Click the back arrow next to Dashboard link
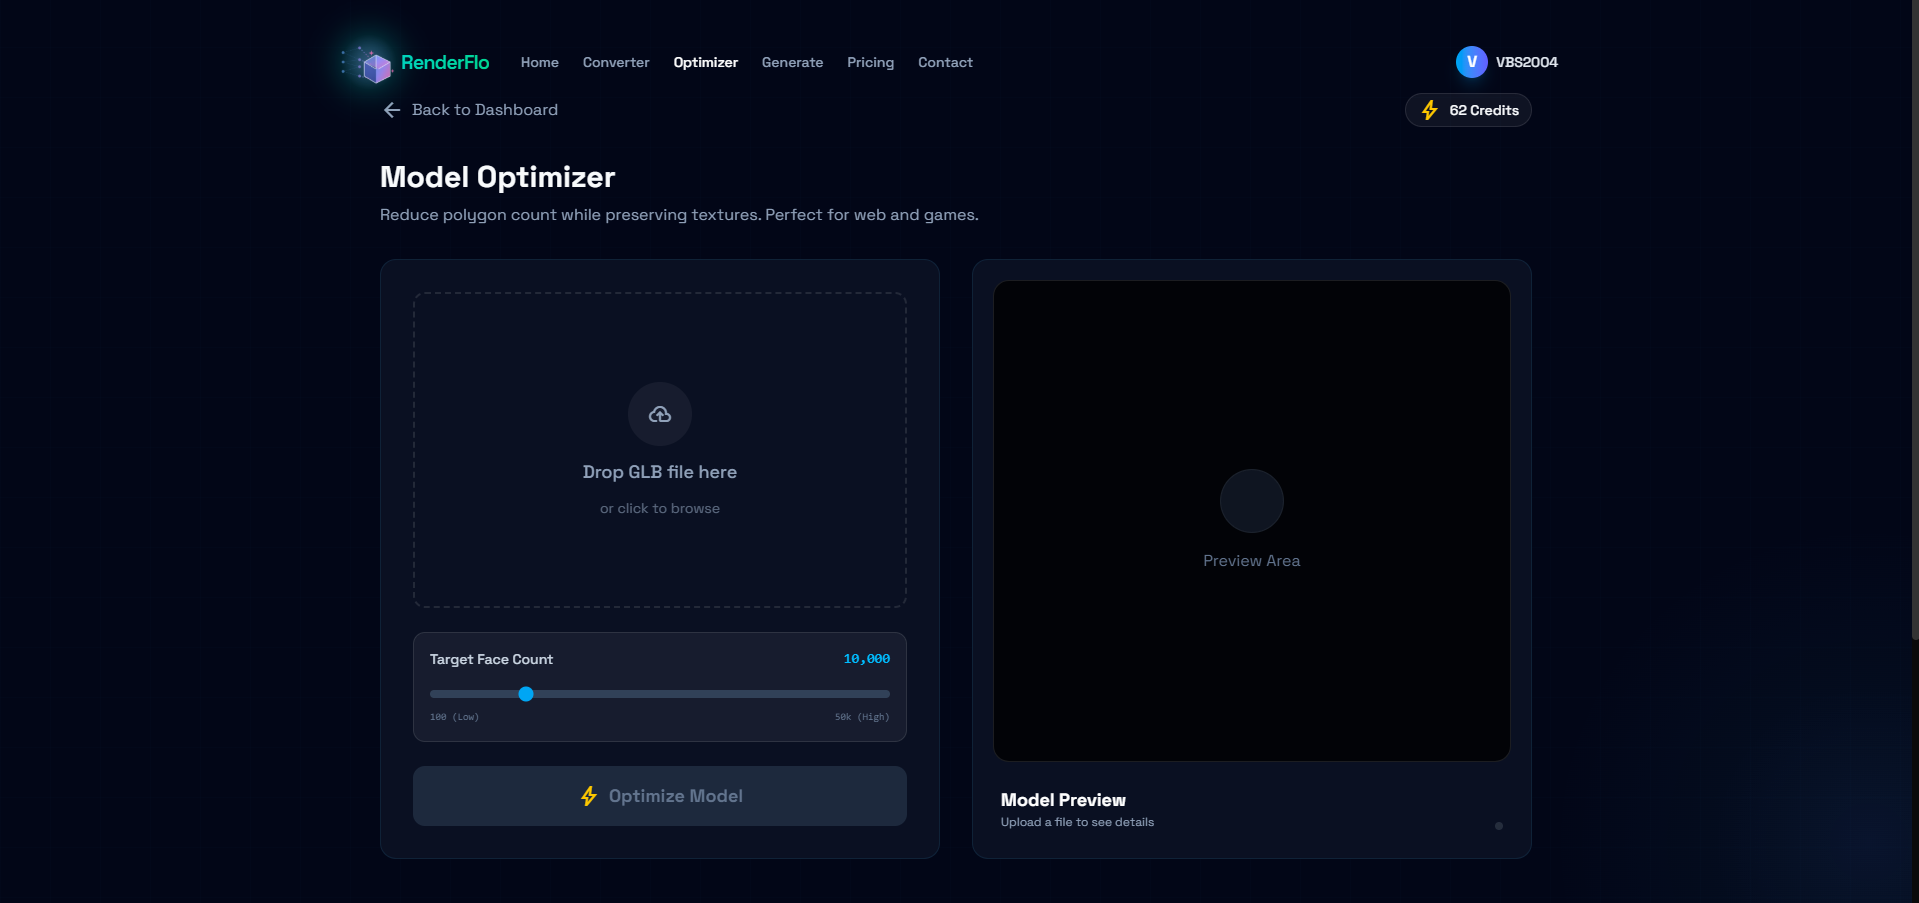Screen dimensions: 1919x903 (391, 110)
